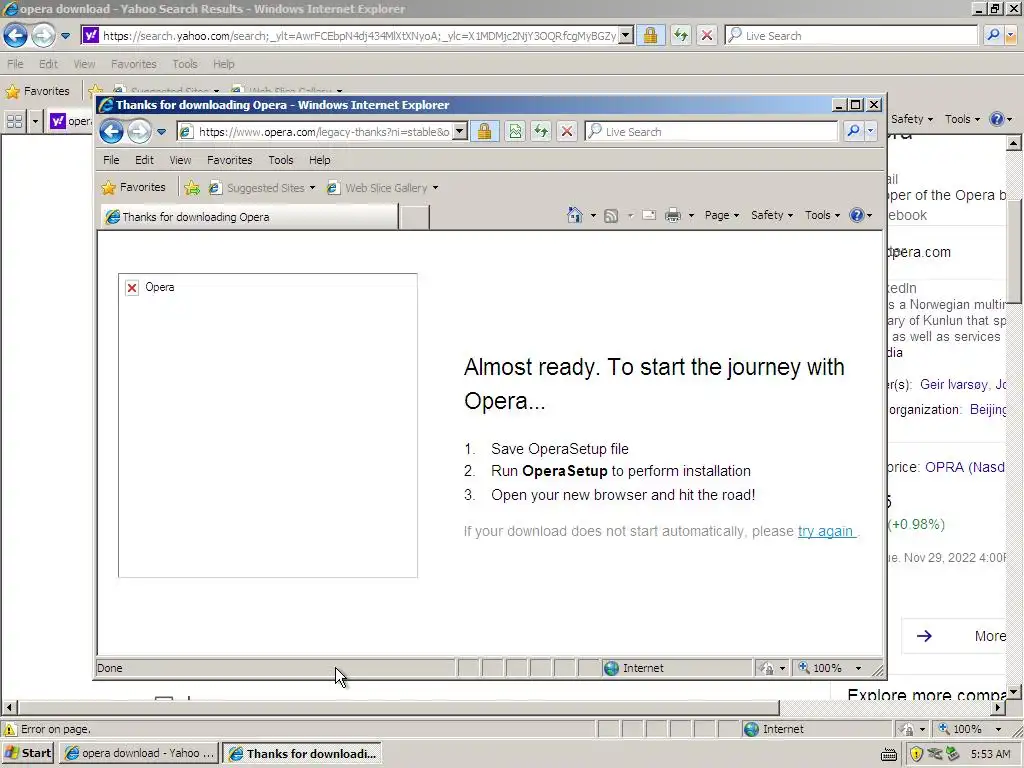Go back in the Opera download window
The width and height of the screenshot is (1024, 768).
coord(112,132)
